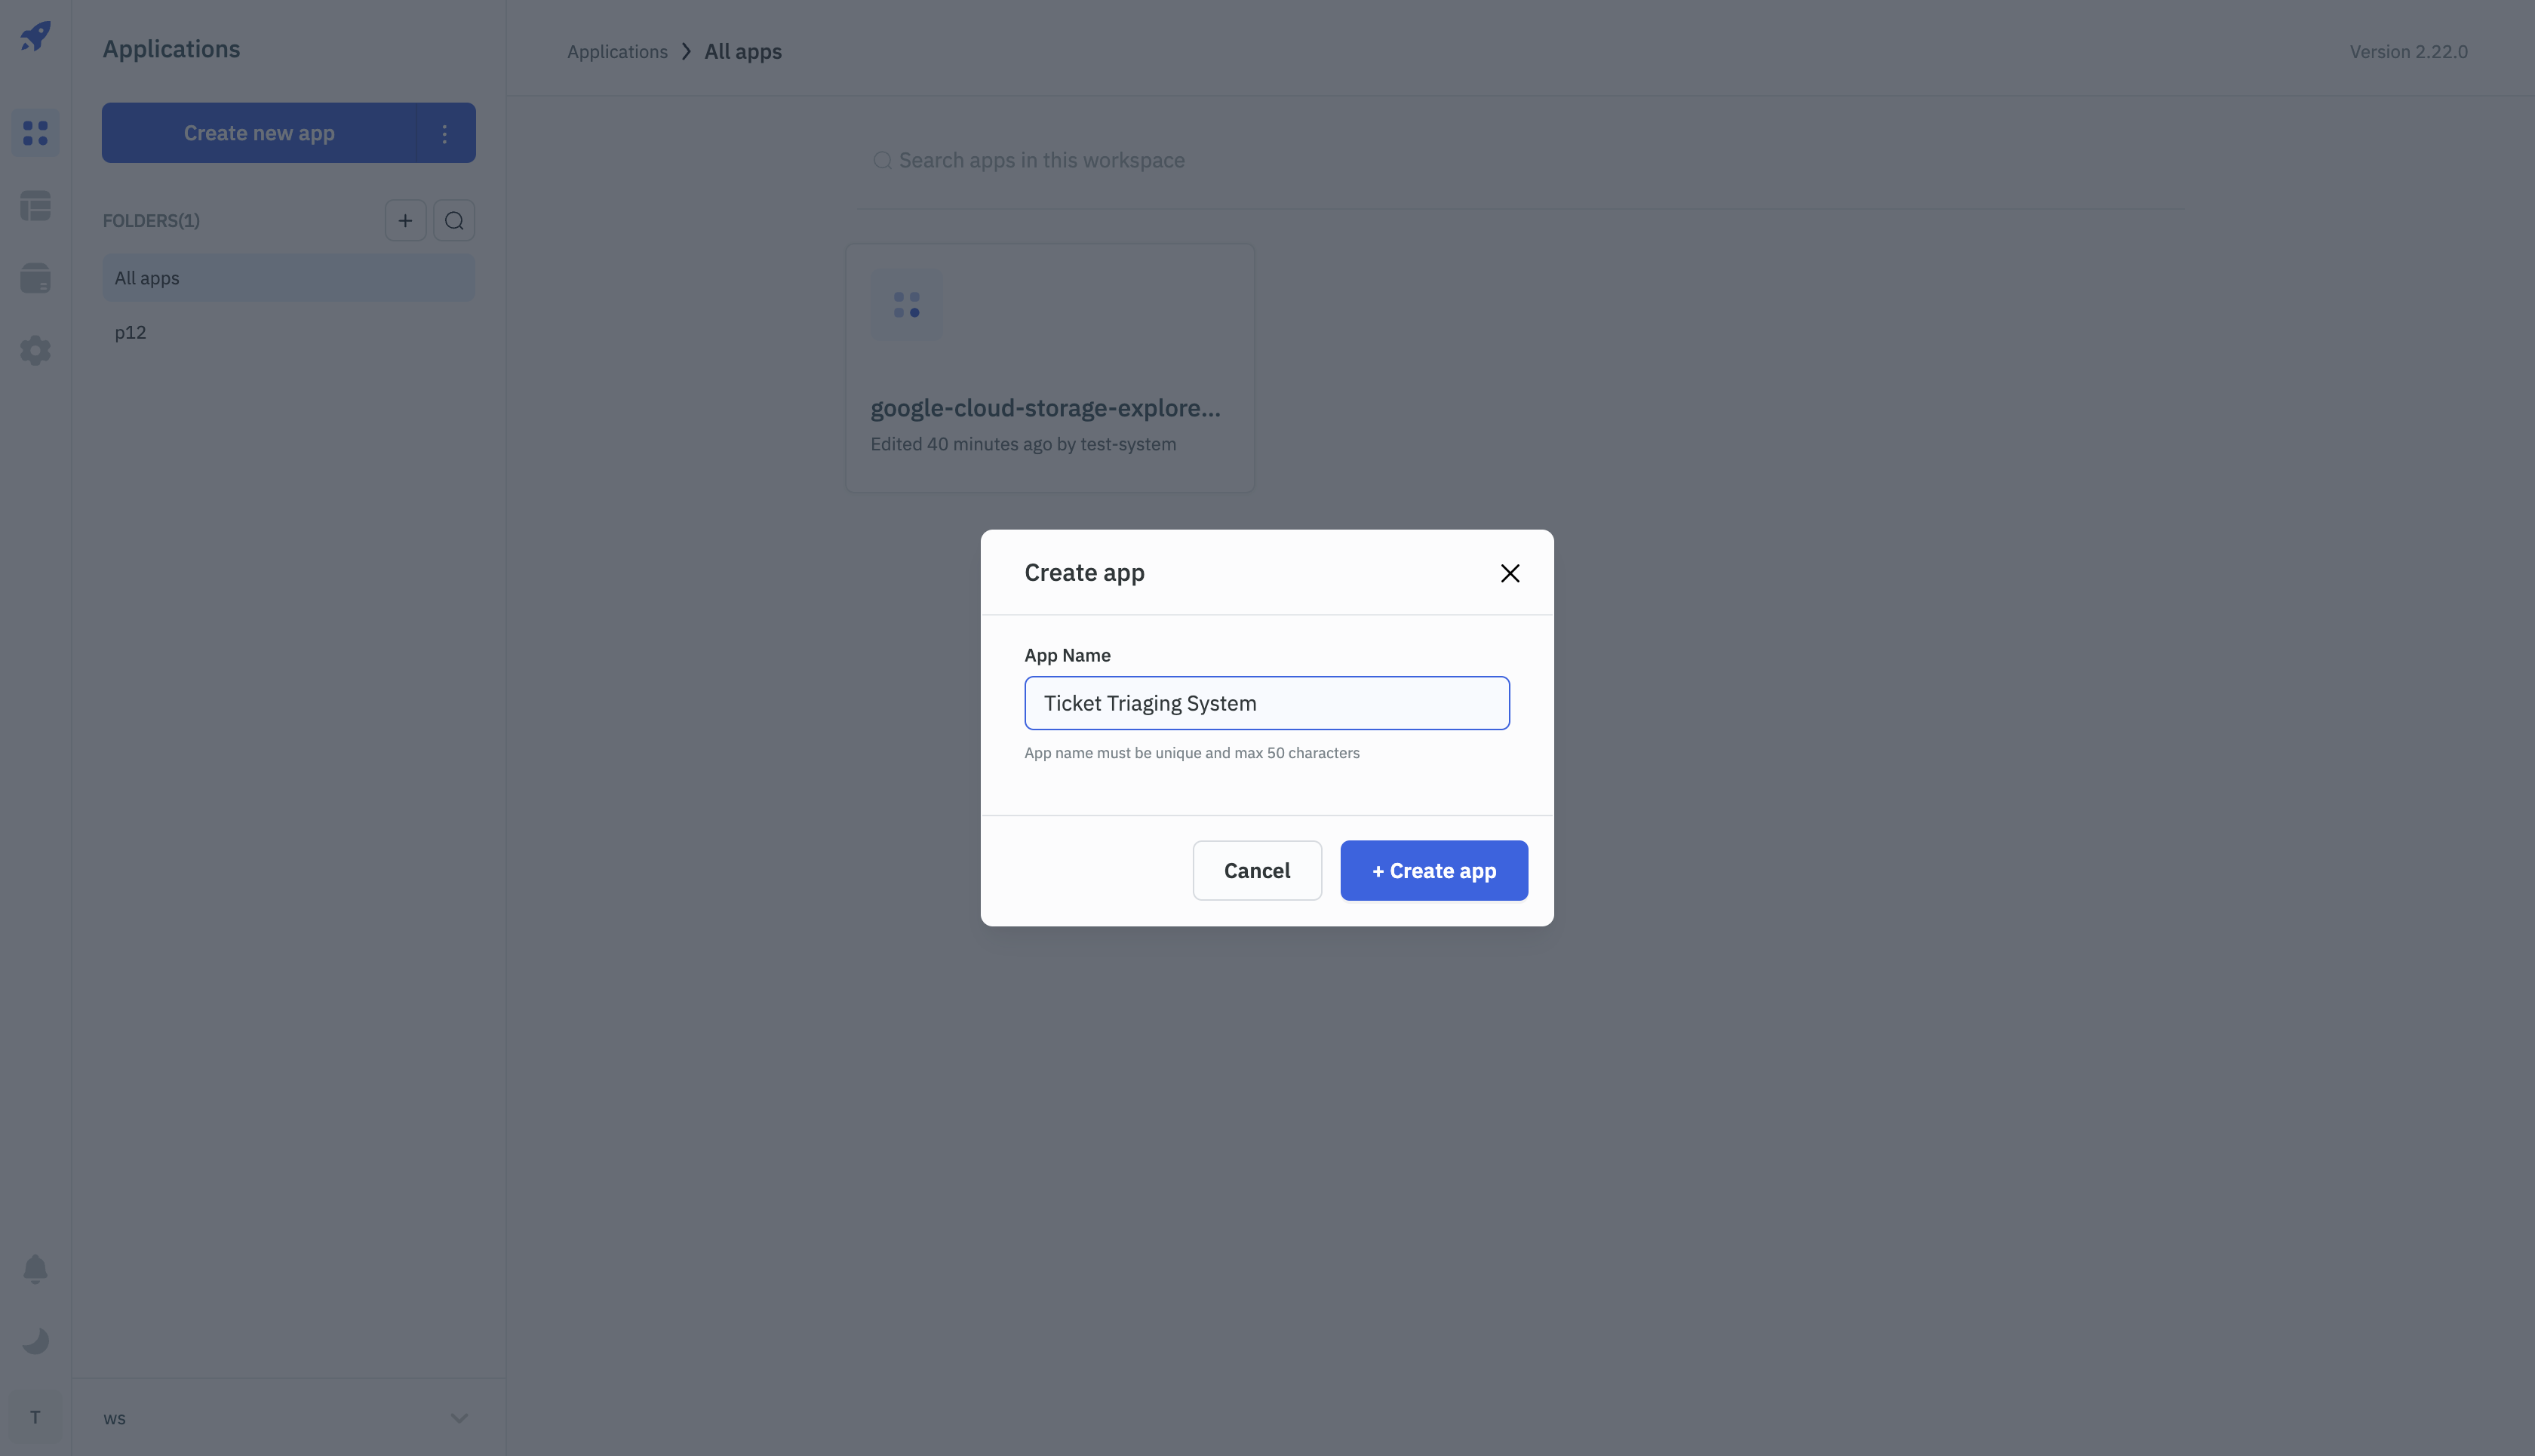The width and height of the screenshot is (2535, 1456).
Task: Open the notifications bell icon
Action: (x=35, y=1268)
